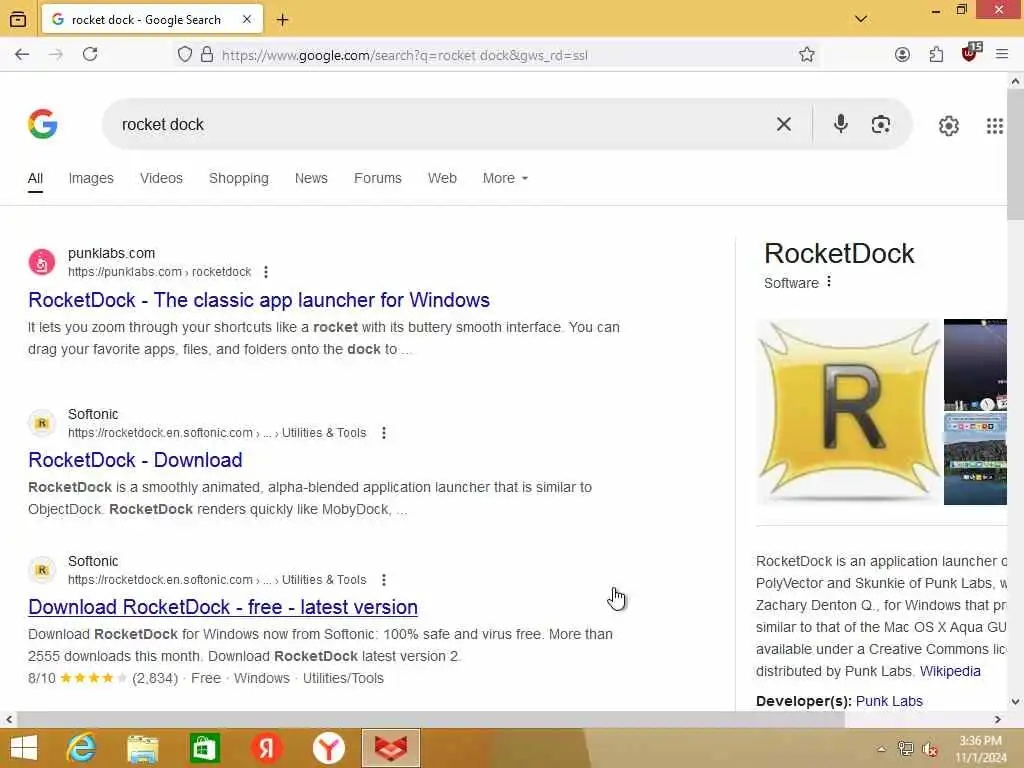Switch to Forums tab
The width and height of the screenshot is (1024, 768).
[x=377, y=178]
